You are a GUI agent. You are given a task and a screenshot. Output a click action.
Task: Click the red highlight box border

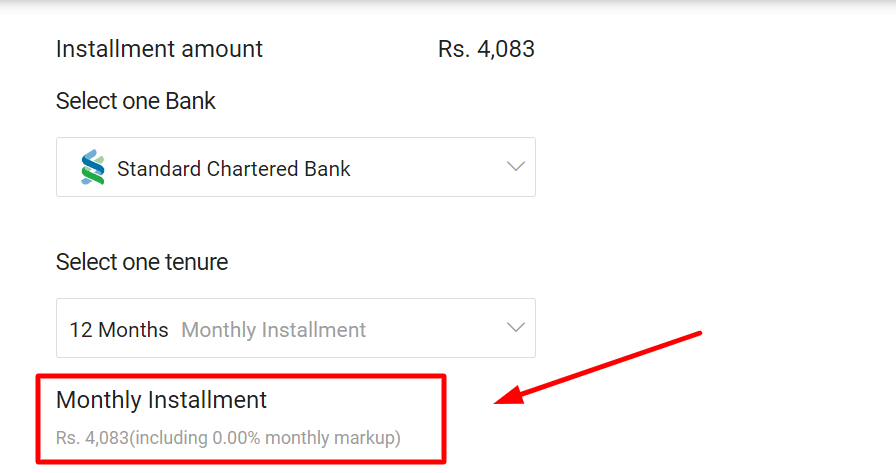(x=241, y=376)
